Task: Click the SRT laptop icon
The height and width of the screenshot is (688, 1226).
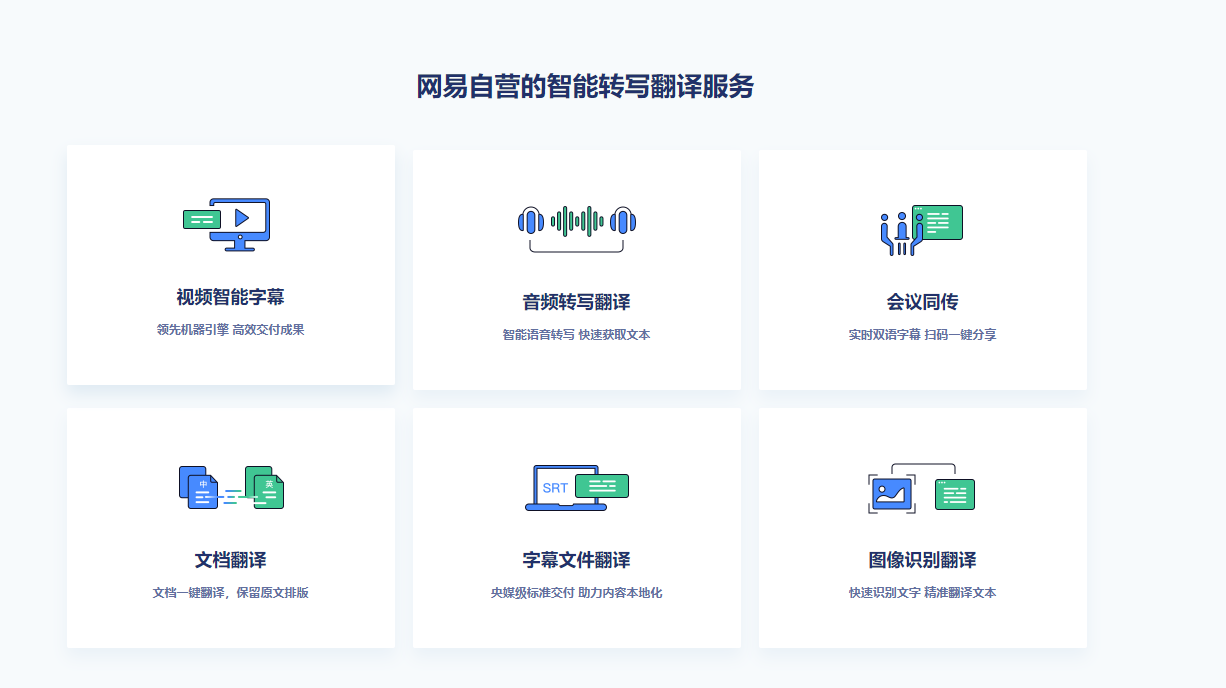Action: pos(566,488)
